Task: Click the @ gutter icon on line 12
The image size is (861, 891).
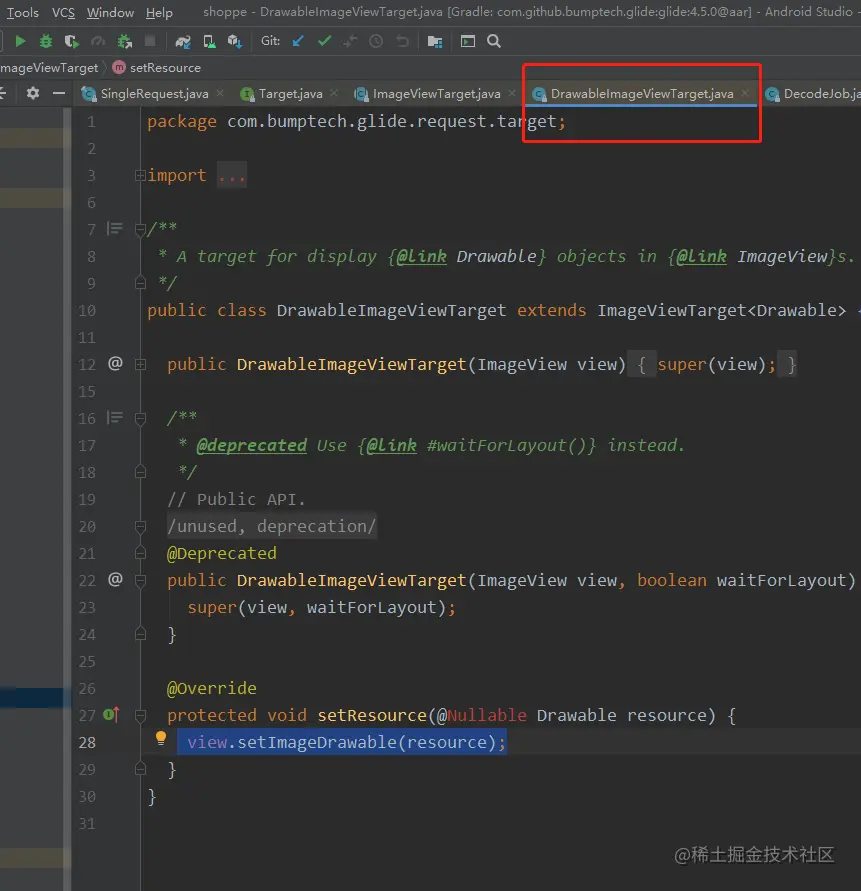Action: click(115, 363)
